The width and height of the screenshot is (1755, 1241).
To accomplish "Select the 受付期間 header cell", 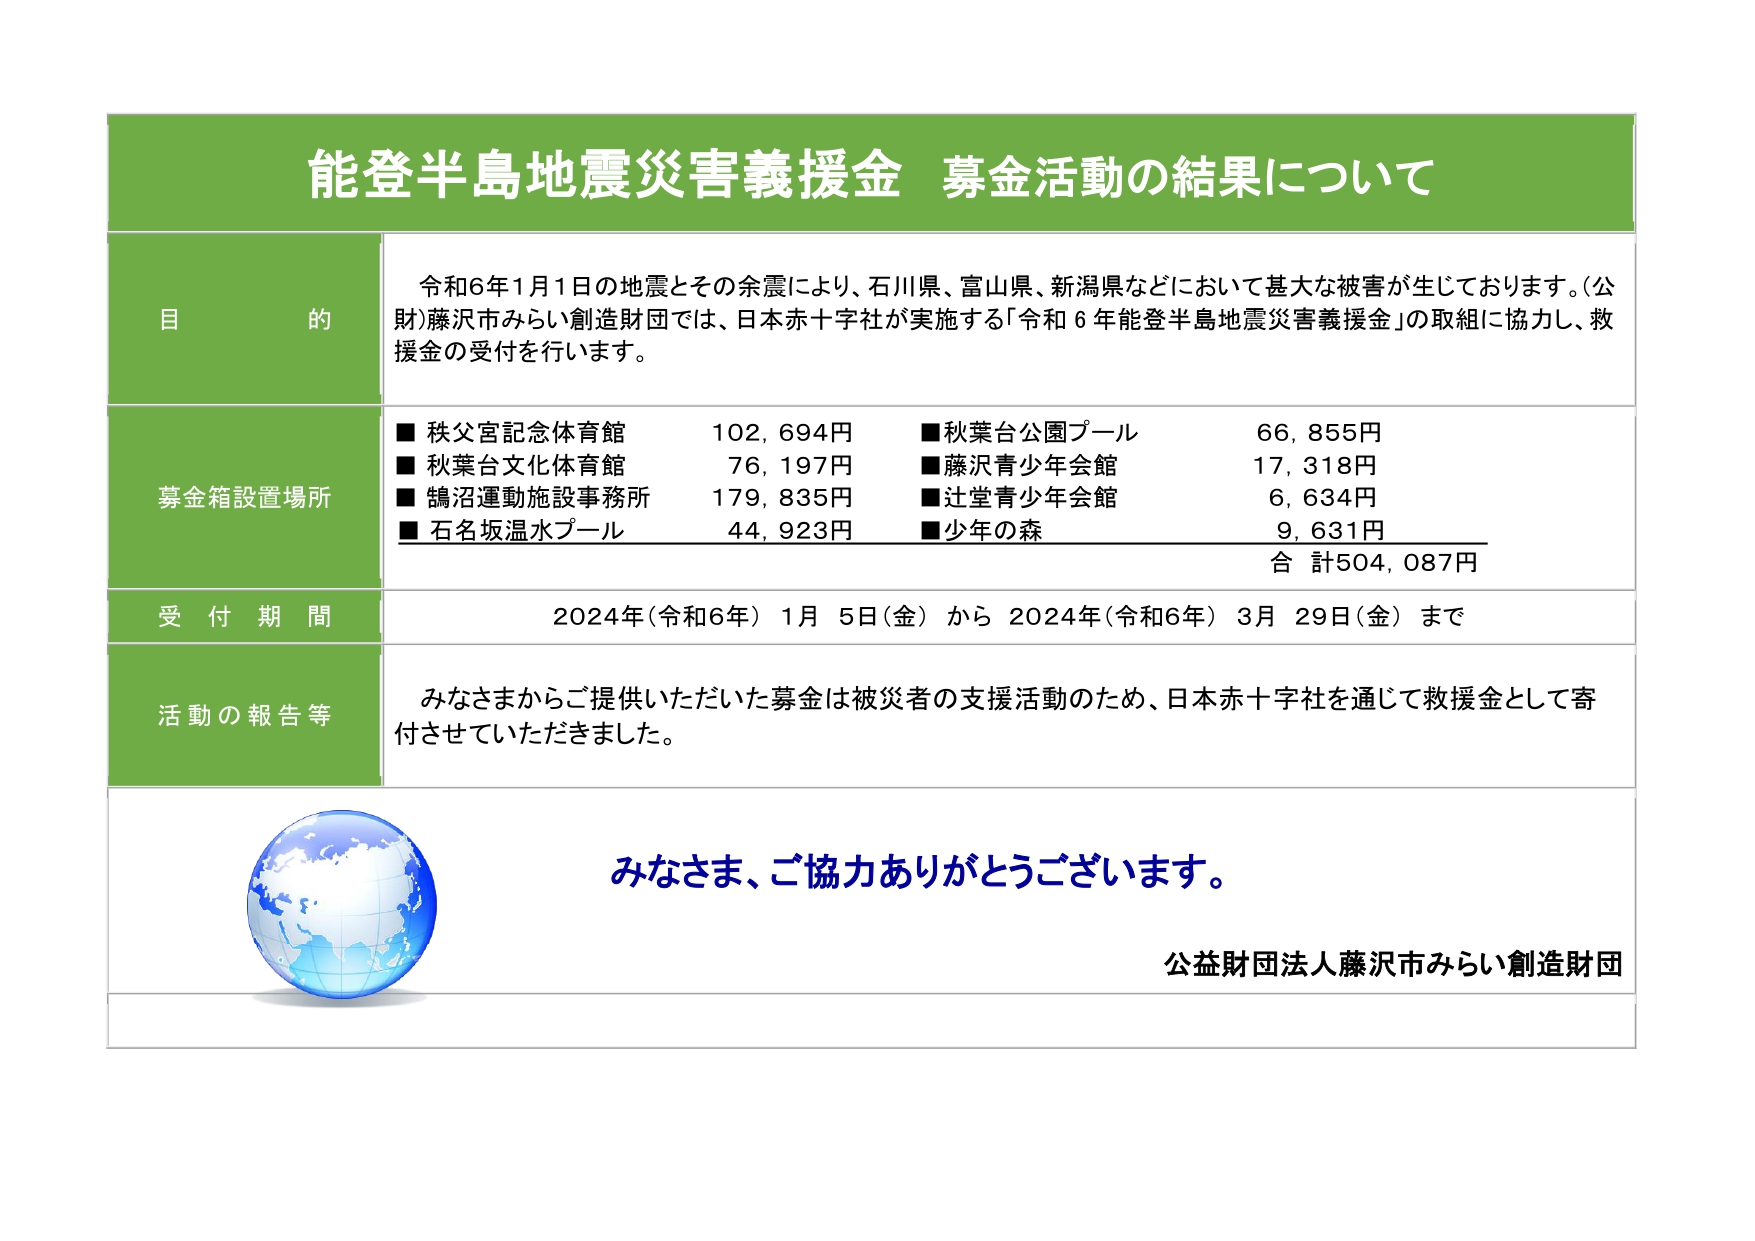I will click(x=244, y=616).
